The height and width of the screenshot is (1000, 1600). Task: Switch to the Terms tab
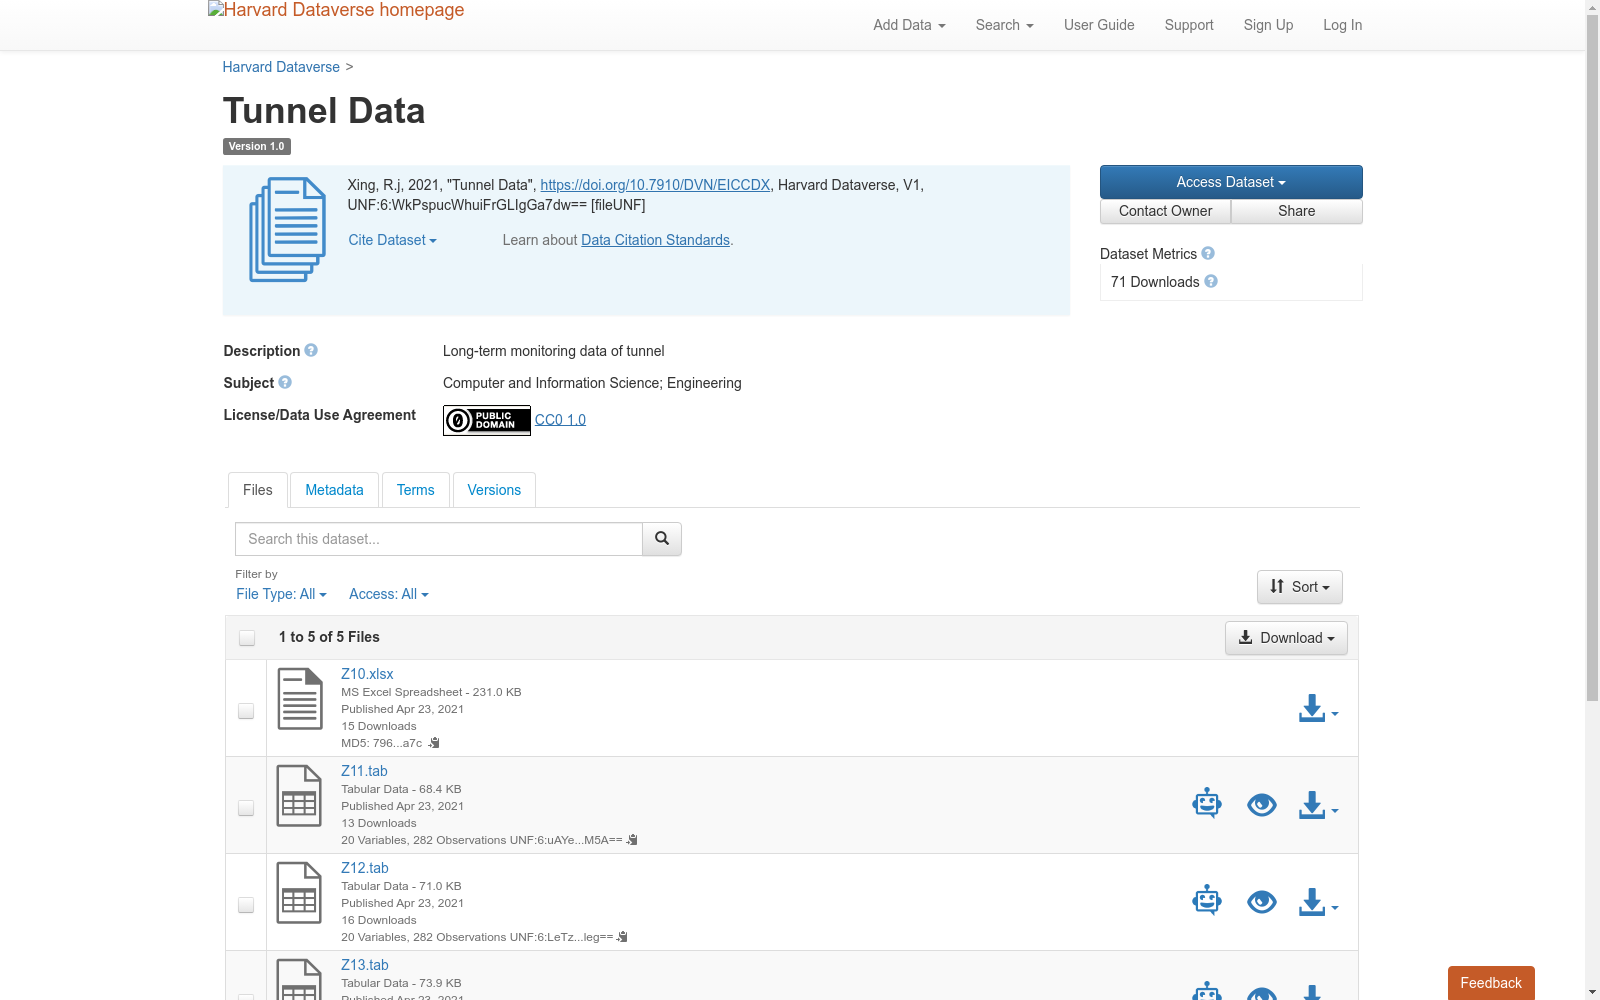[416, 490]
